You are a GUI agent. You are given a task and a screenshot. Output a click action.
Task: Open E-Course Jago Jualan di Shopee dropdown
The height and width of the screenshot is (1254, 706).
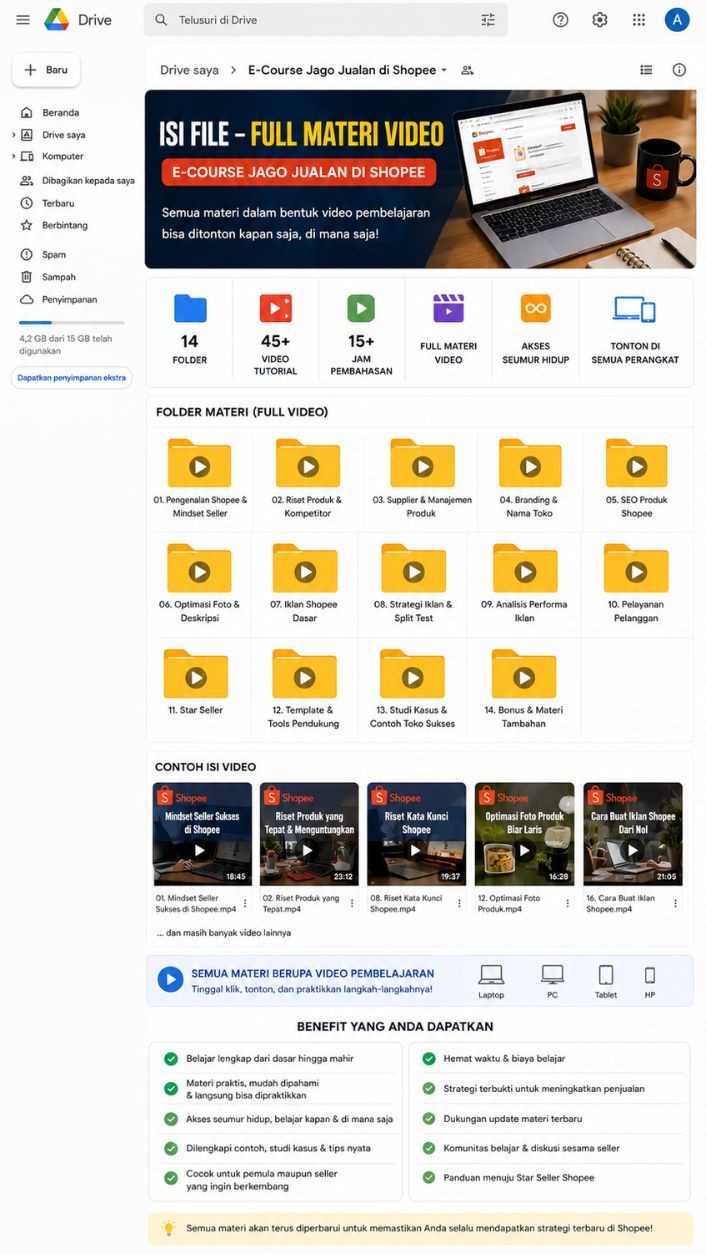pyautogui.click(x=444, y=70)
